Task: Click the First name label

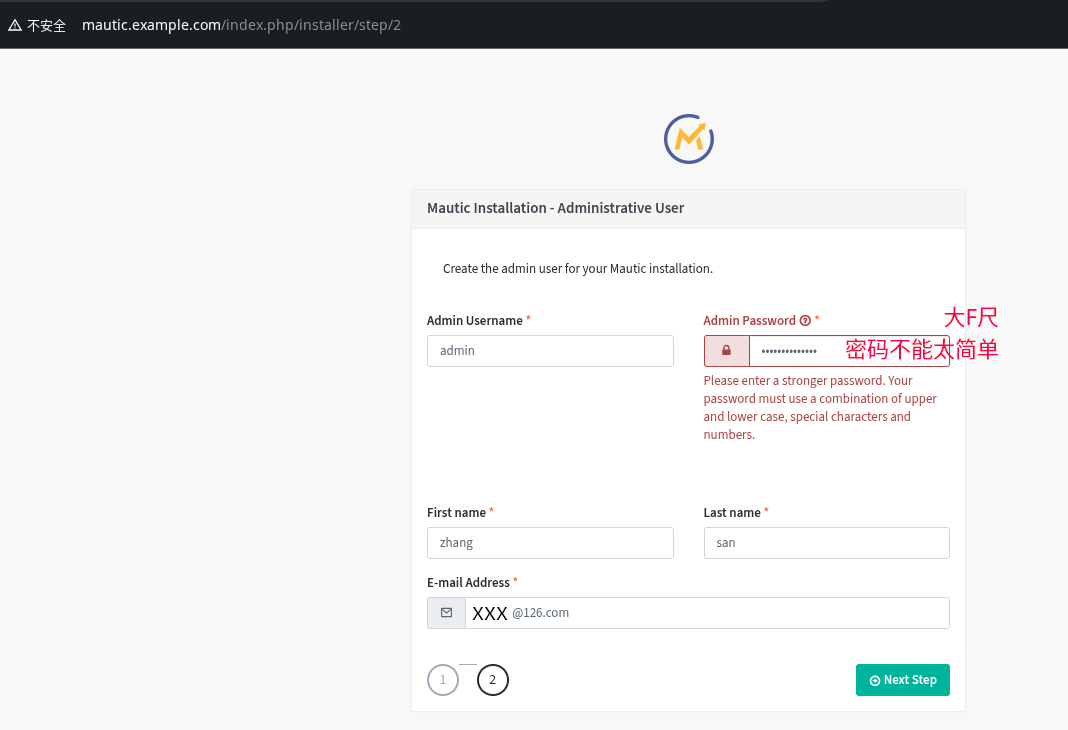Action: tap(456, 513)
